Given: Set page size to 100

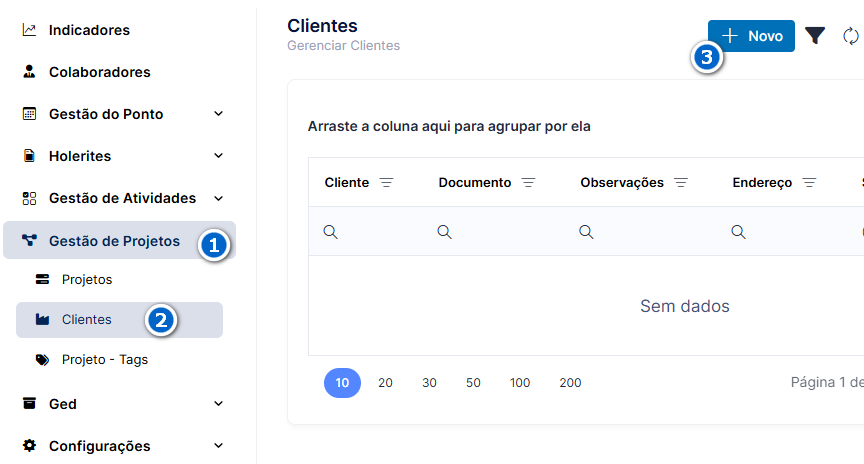Looking at the screenshot, I should (x=520, y=382).
